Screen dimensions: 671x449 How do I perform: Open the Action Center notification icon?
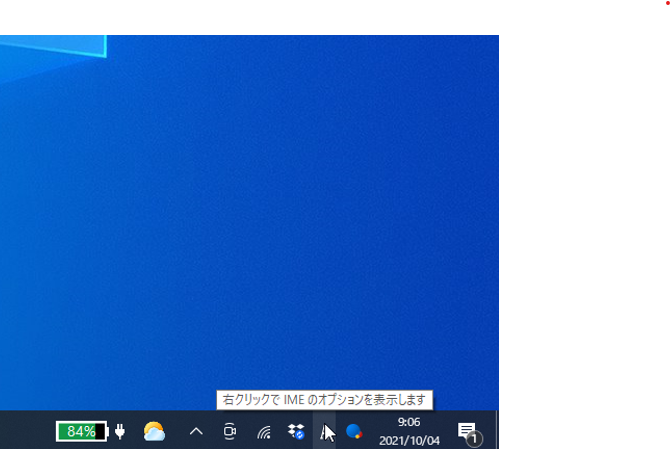click(x=466, y=430)
